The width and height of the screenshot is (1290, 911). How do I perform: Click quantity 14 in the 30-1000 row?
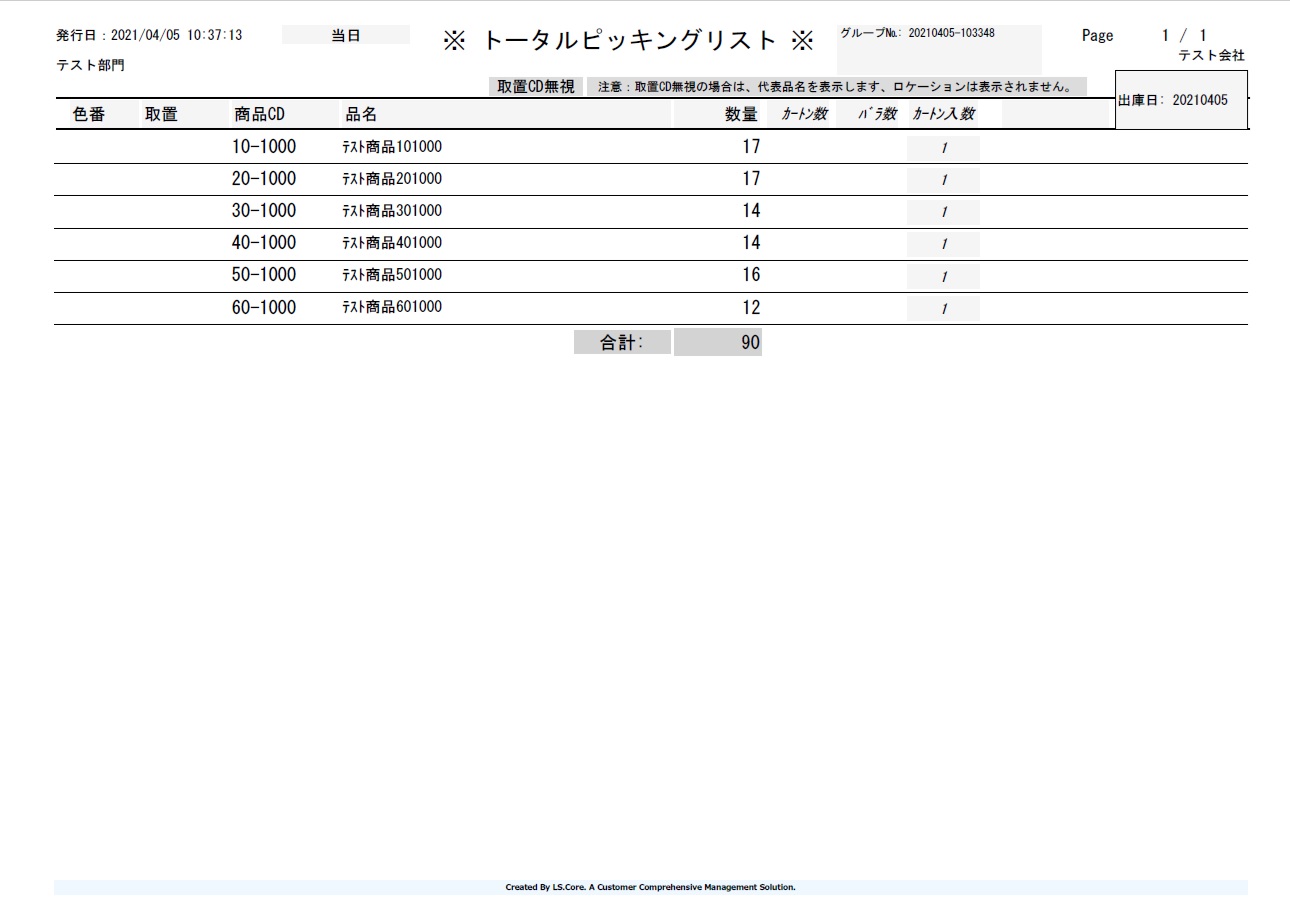pyautogui.click(x=750, y=211)
